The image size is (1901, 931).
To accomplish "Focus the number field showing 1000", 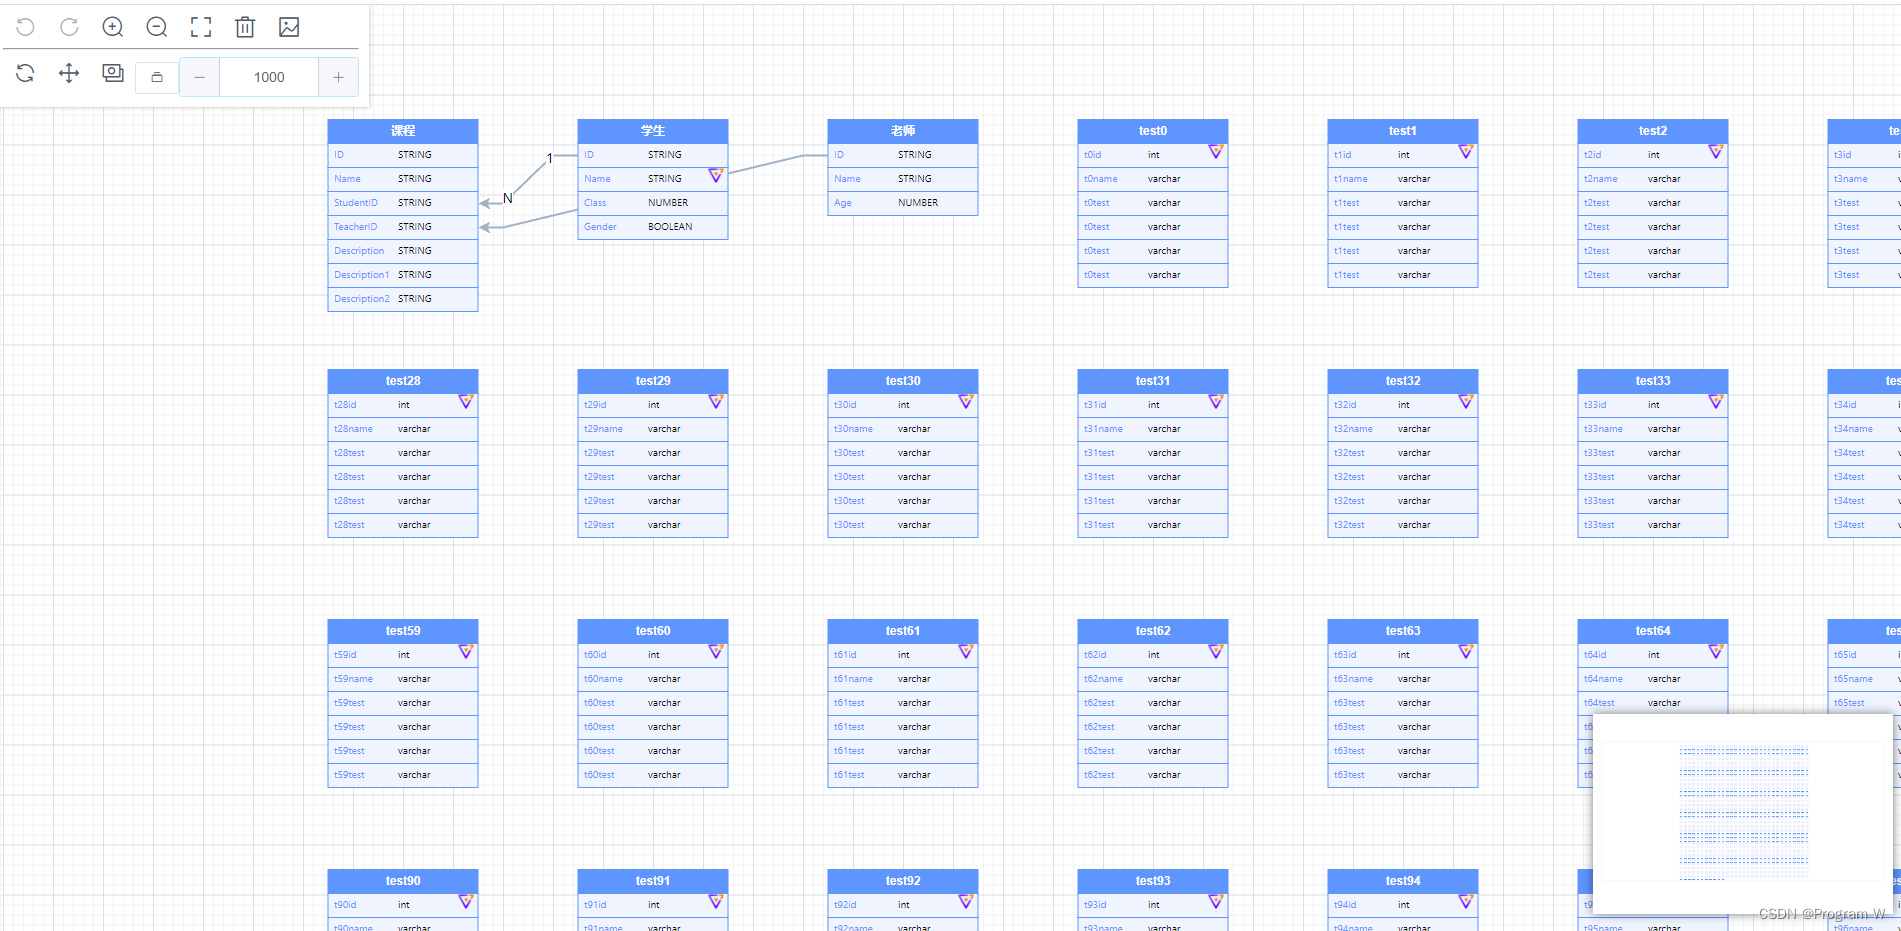I will [269, 77].
